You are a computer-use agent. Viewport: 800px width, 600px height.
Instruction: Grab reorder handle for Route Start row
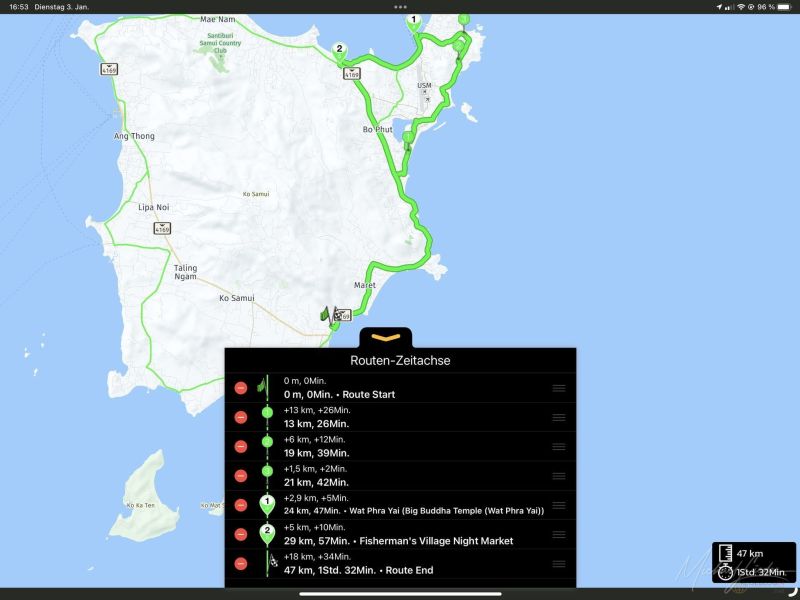pos(558,388)
